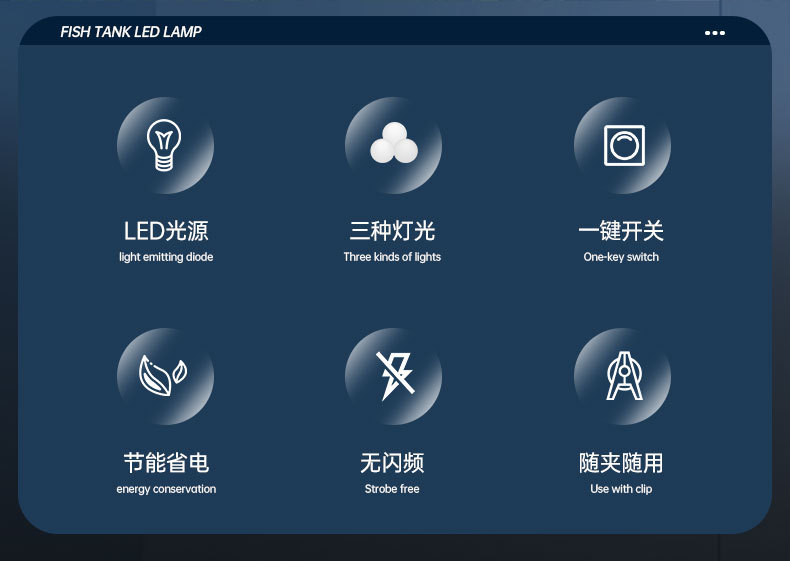Click the green leaves energy icon
790x561 pixels.
163,376
